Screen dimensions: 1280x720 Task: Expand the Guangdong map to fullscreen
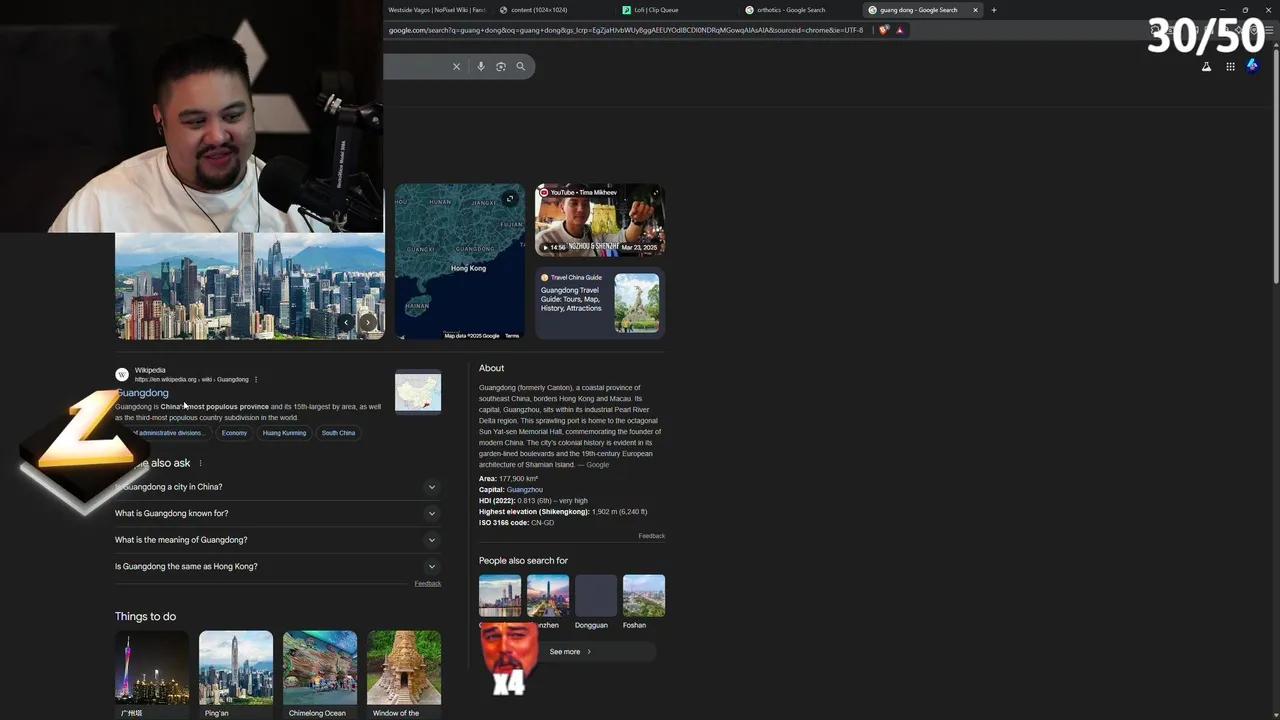[x=510, y=199]
